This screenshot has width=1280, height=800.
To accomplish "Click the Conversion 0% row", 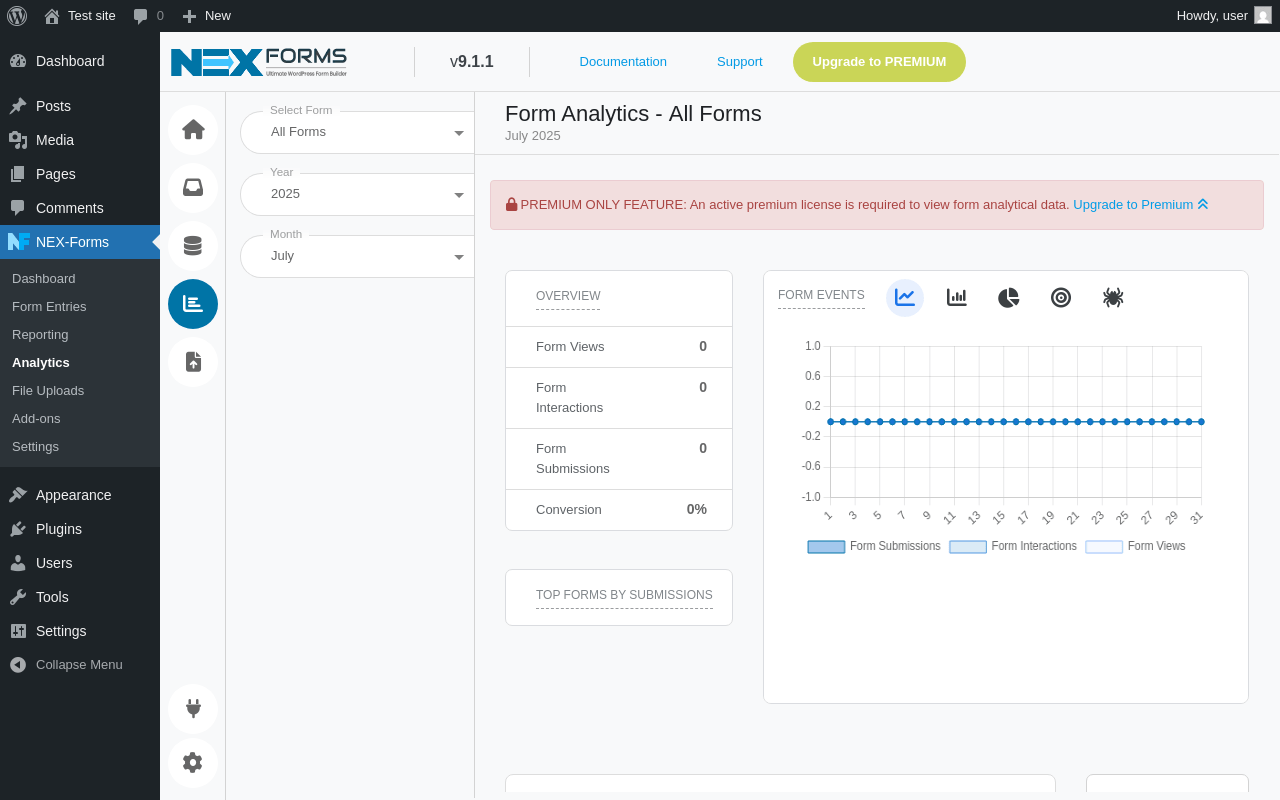I will click(619, 510).
